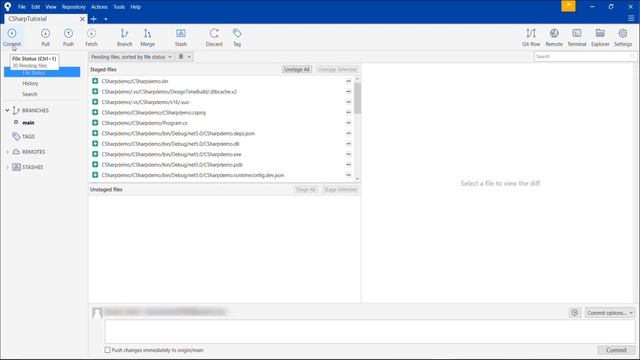
Task: Click the commit history clock icon
Action: tap(575, 313)
